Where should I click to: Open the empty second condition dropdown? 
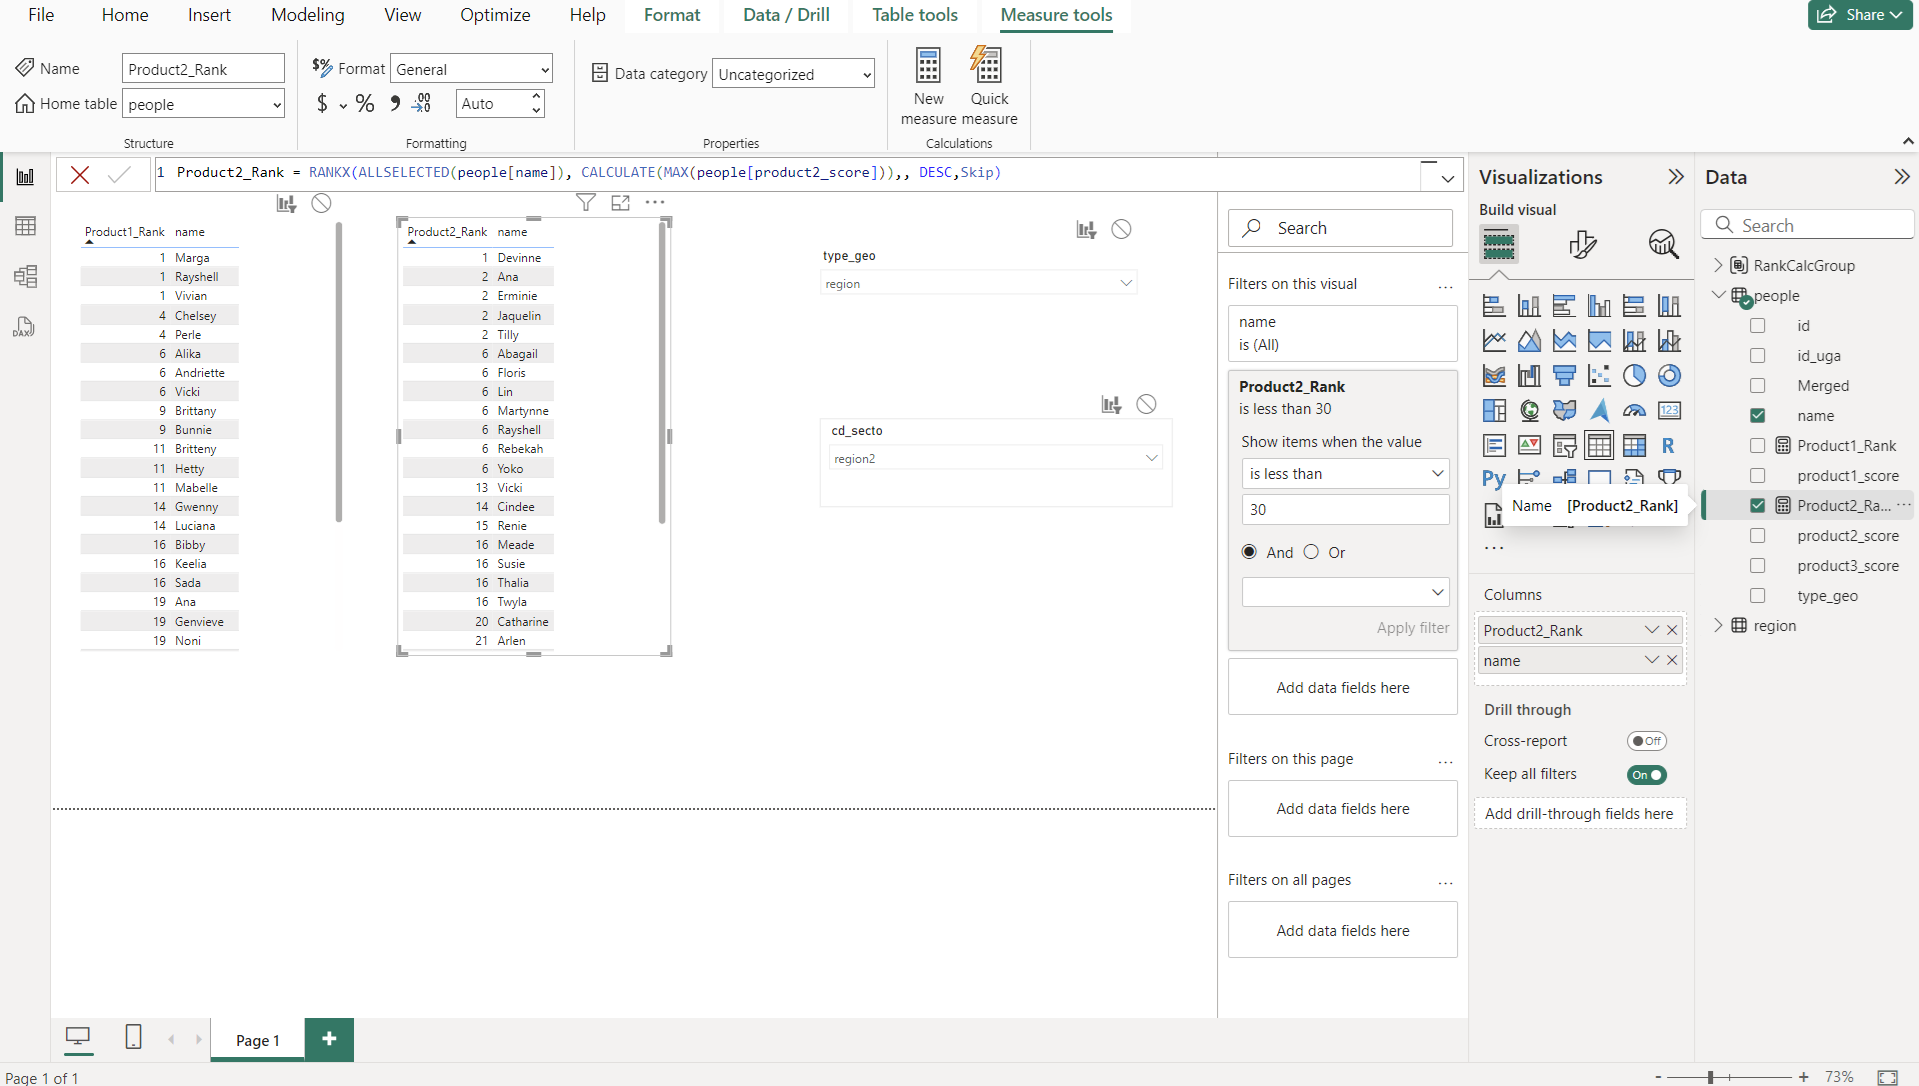1345,592
